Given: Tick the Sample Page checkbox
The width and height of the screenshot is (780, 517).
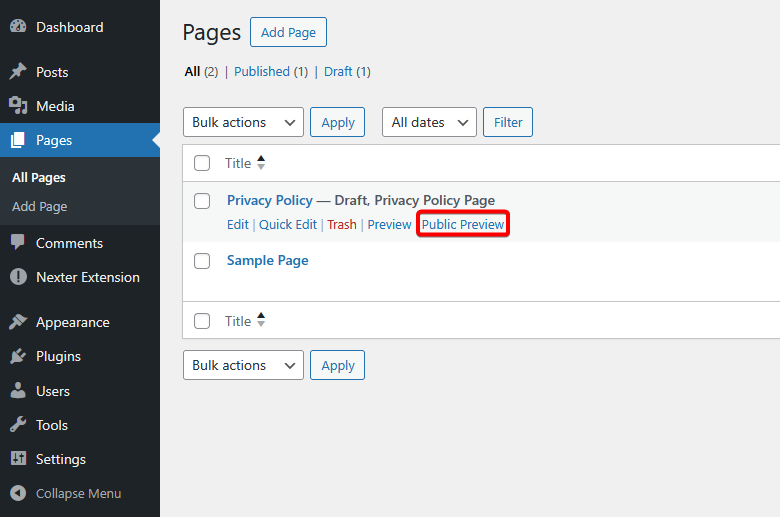Looking at the screenshot, I should pos(202,261).
